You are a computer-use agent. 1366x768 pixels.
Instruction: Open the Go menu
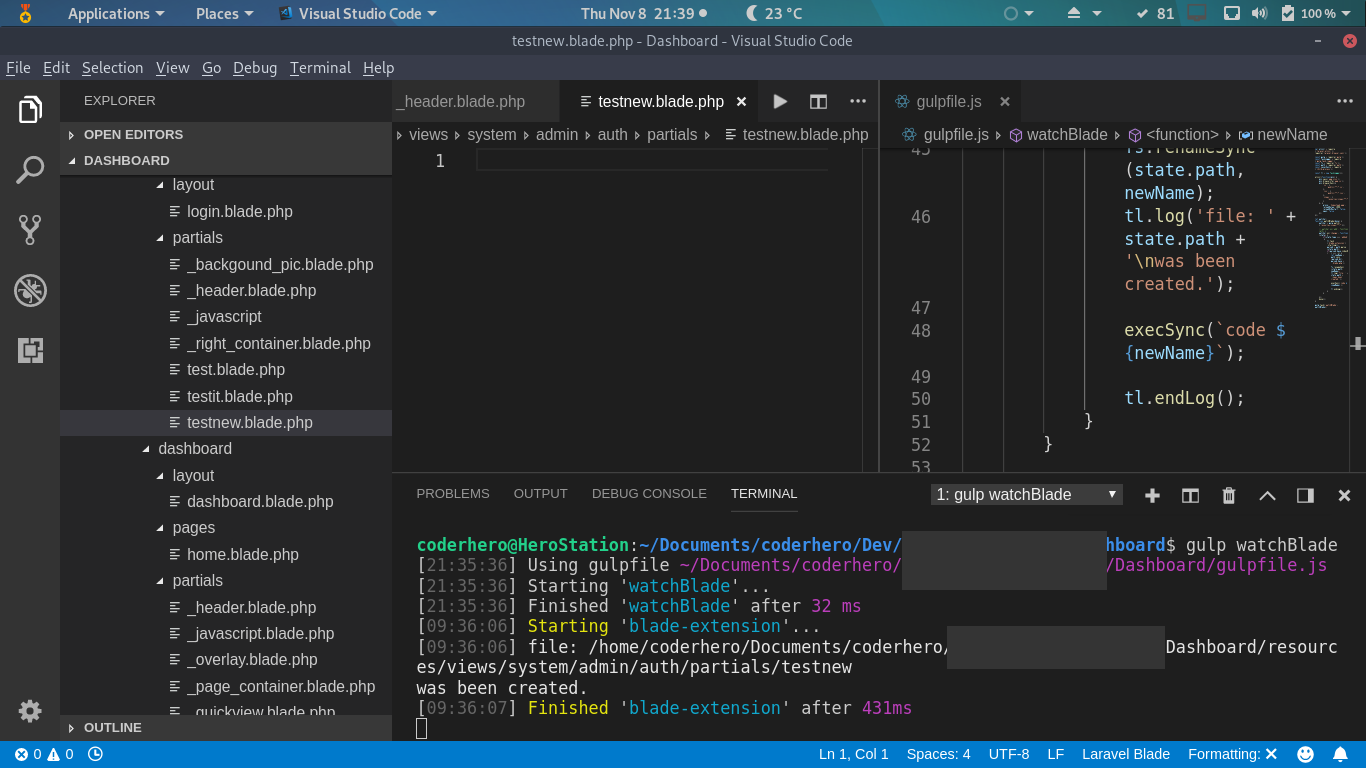pyautogui.click(x=211, y=67)
